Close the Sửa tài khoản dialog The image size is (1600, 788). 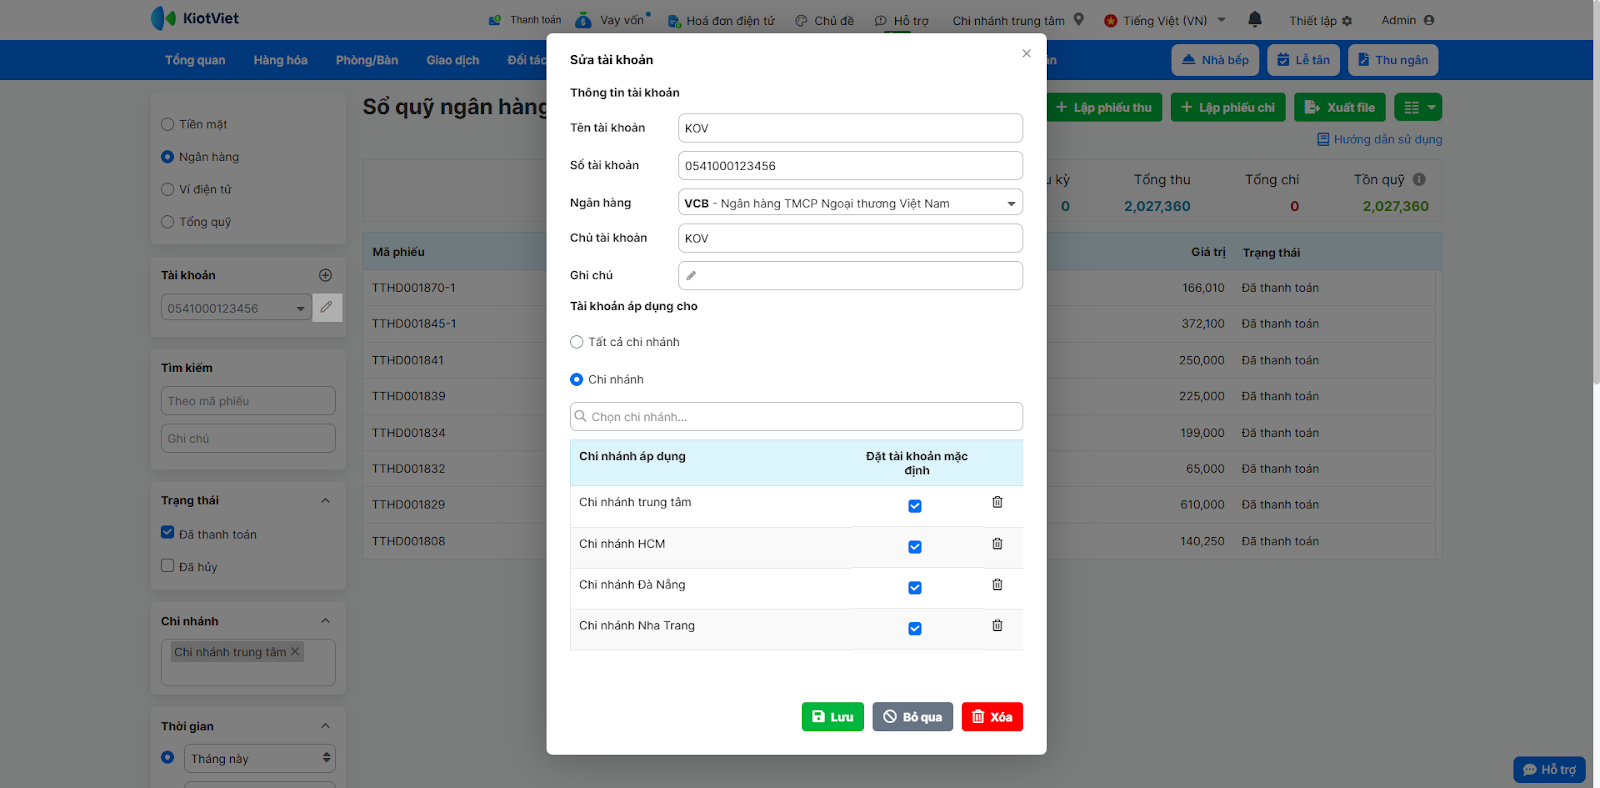(x=1026, y=53)
